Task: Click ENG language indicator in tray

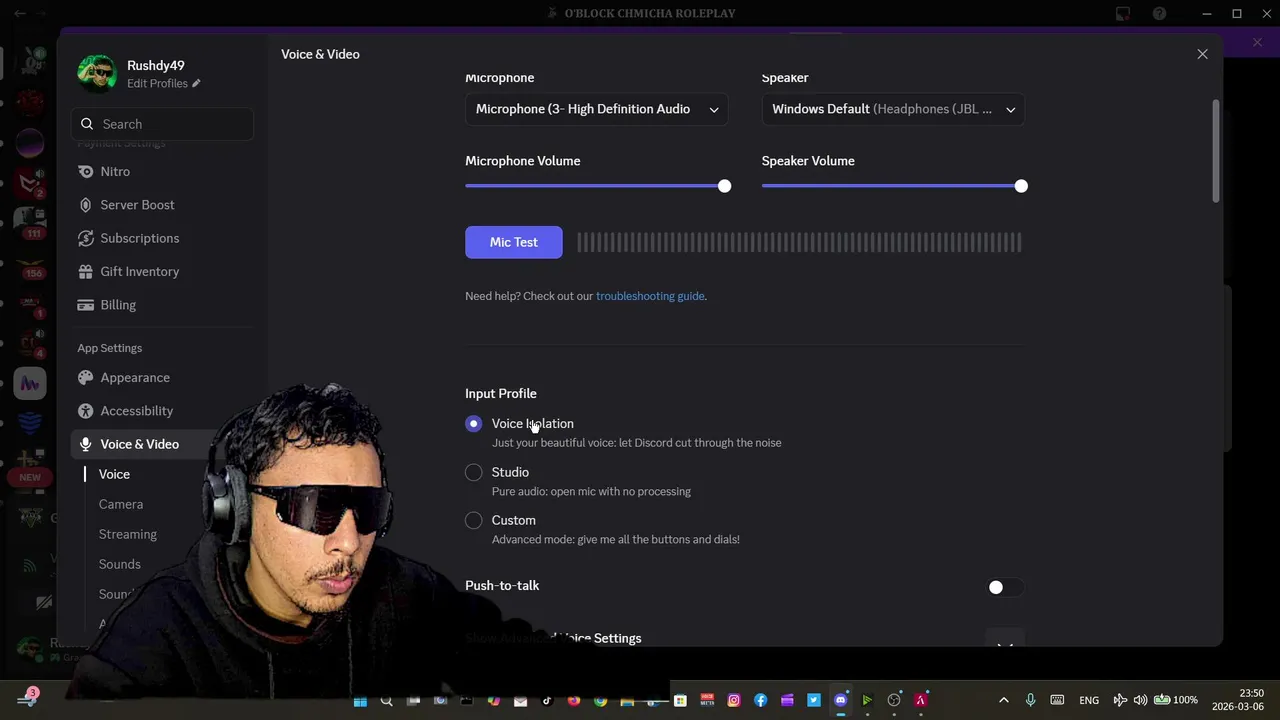Action: [x=1089, y=700]
